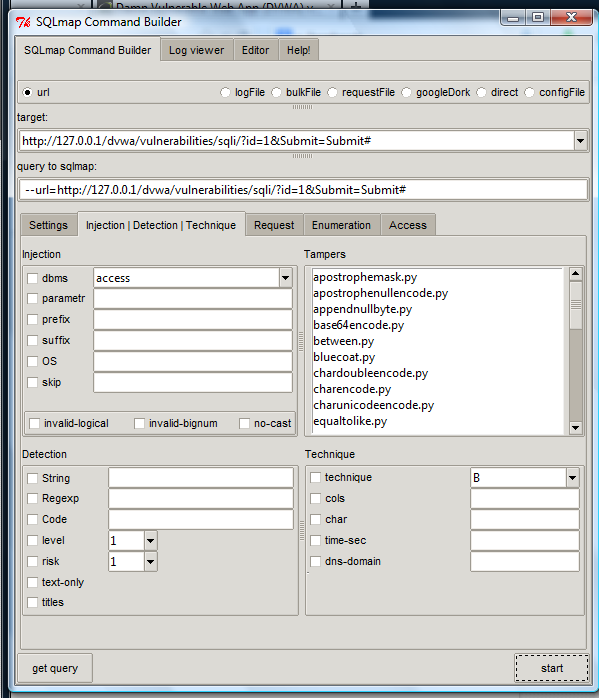Select the url radio button
Image resolution: width=599 pixels, height=698 pixels.
click(28, 92)
